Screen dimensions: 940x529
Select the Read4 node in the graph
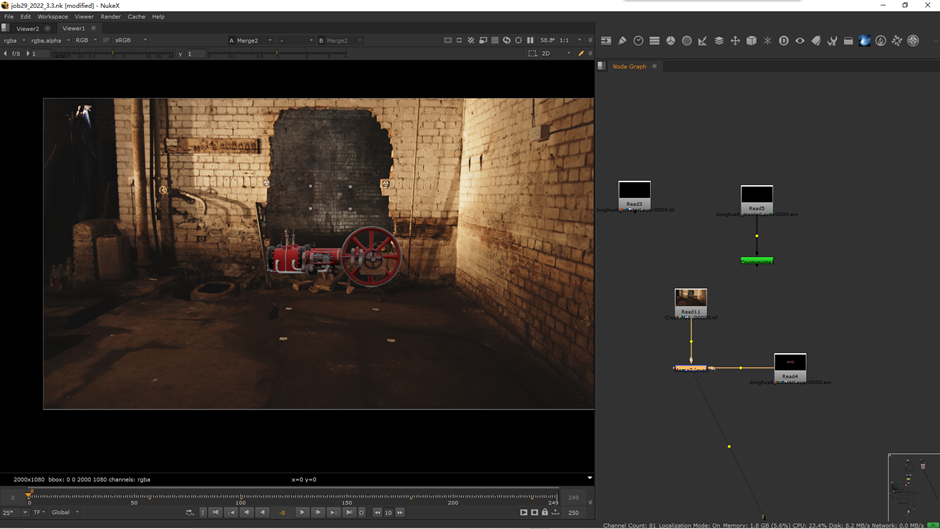click(x=790, y=368)
